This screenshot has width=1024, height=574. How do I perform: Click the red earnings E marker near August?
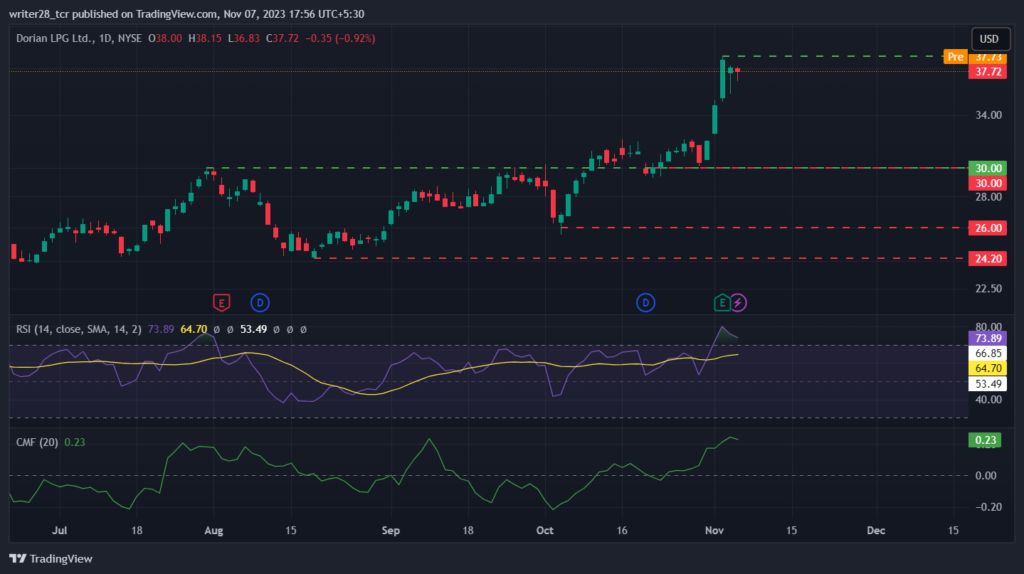[221, 302]
